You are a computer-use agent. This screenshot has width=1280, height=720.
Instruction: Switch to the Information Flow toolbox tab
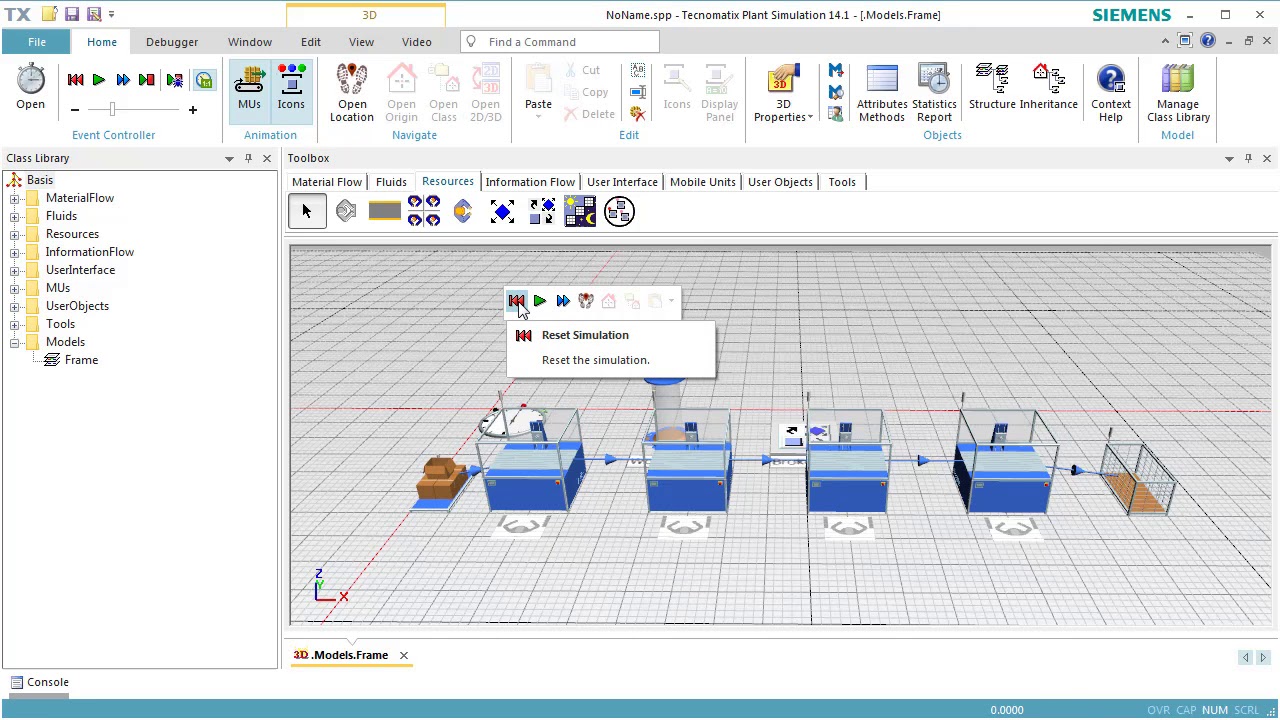coord(530,182)
